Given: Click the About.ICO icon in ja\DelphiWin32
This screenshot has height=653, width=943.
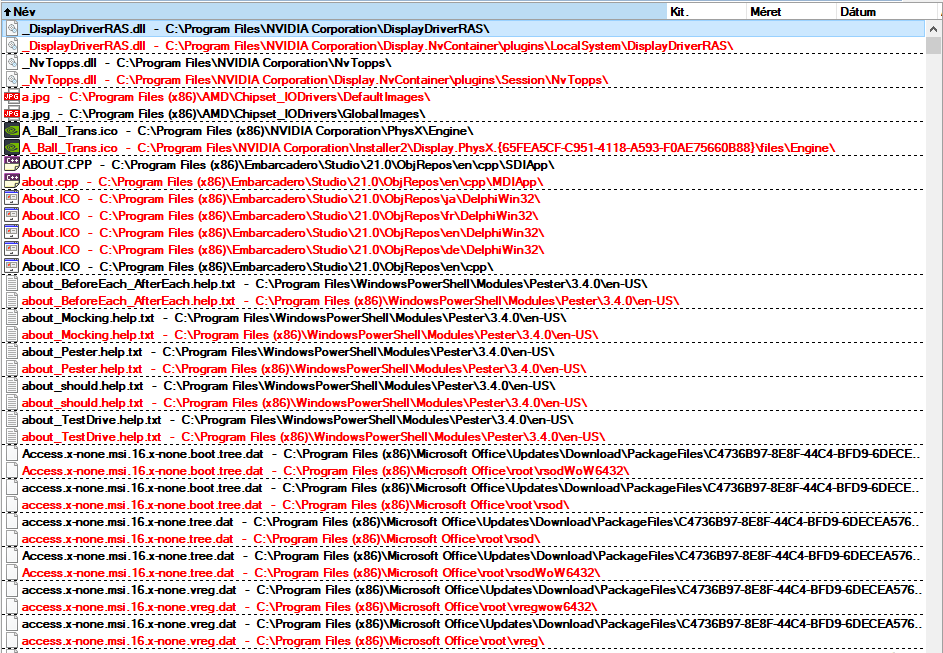Looking at the screenshot, I should (x=11, y=198).
